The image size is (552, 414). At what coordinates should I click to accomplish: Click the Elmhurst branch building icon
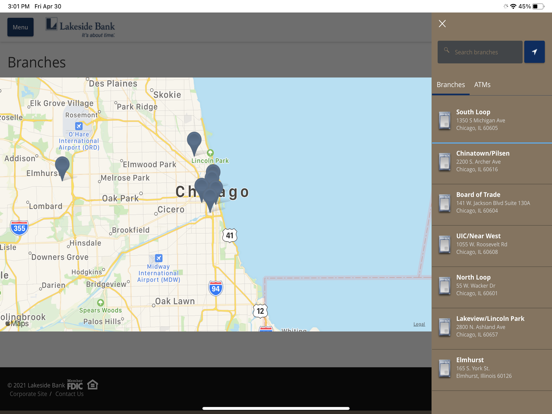[445, 368]
